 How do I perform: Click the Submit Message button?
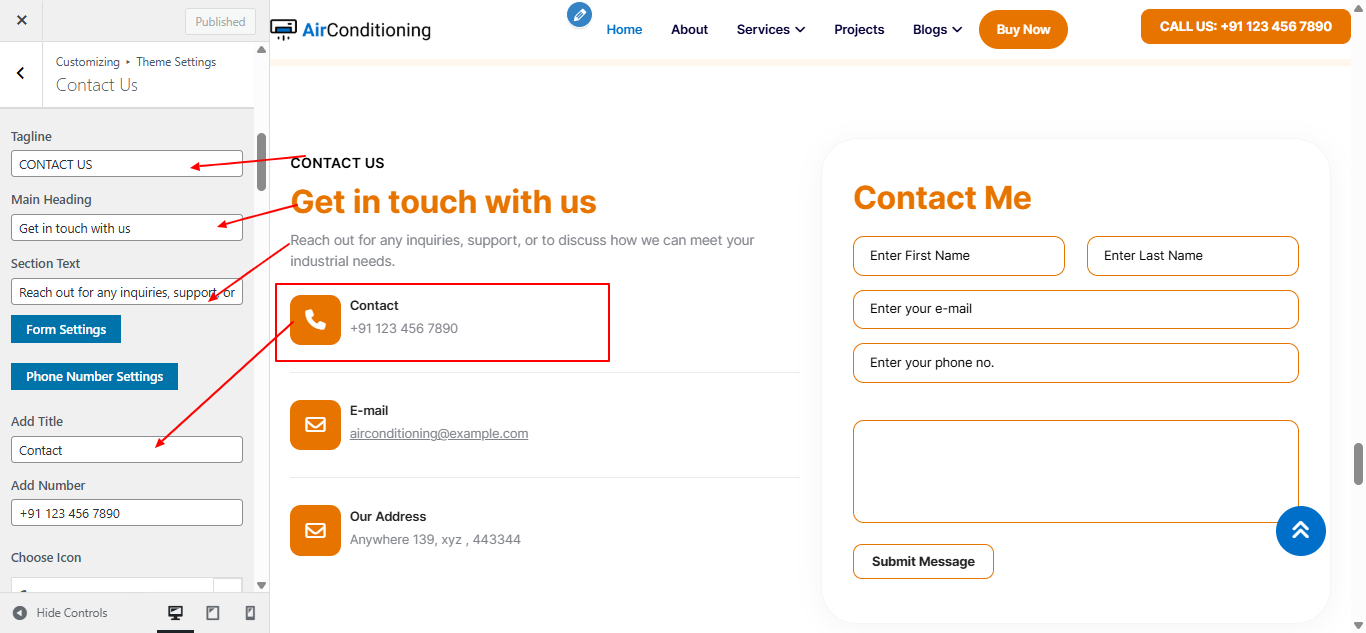tap(923, 561)
